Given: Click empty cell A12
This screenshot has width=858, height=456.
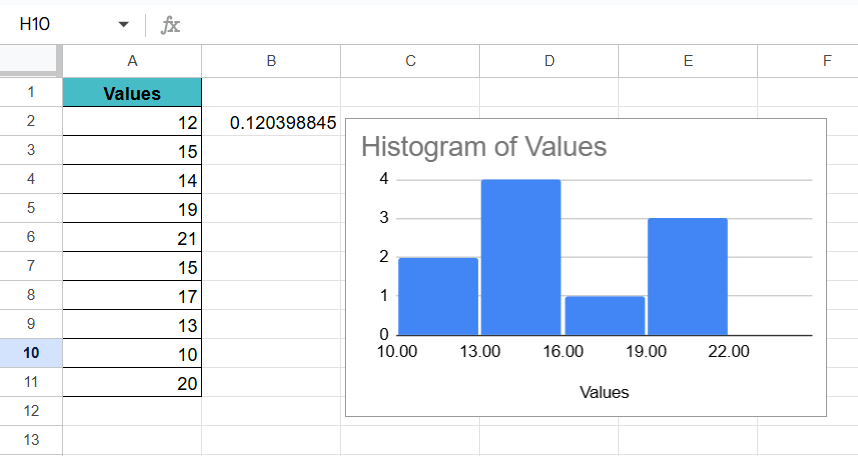Looking at the screenshot, I should pos(132,411).
